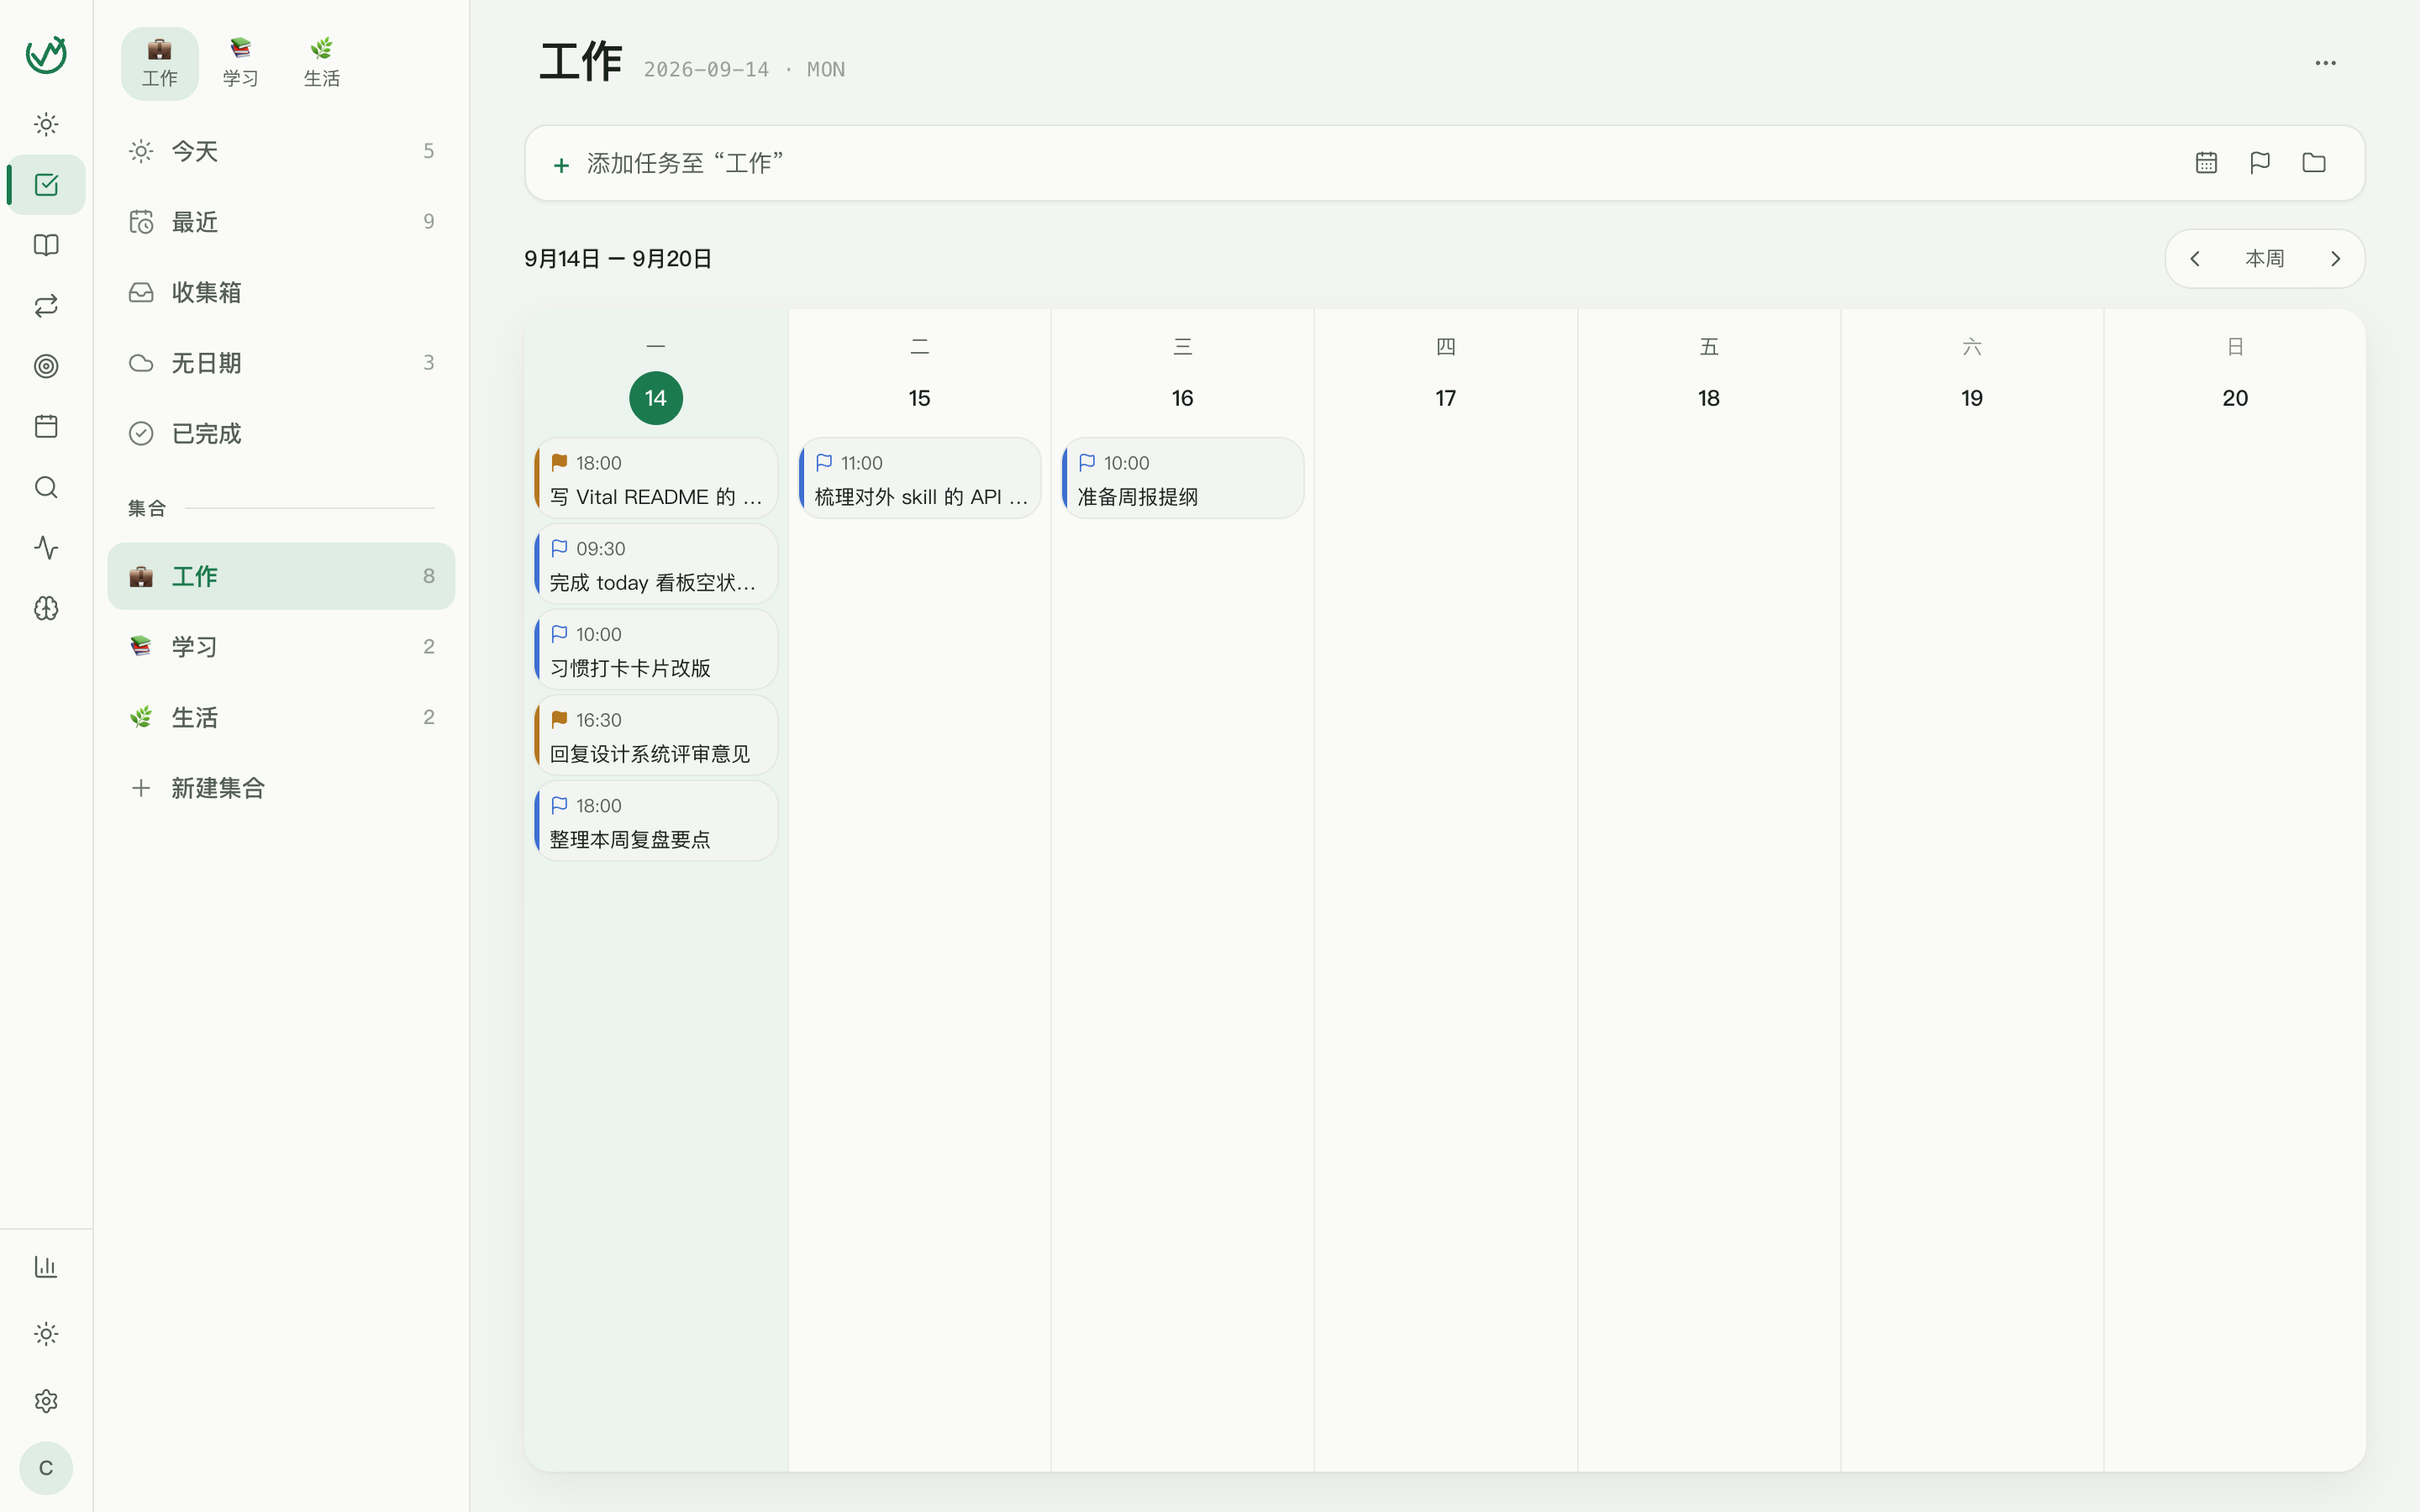
Task: Open the search magnifier icon
Action: click(x=46, y=487)
